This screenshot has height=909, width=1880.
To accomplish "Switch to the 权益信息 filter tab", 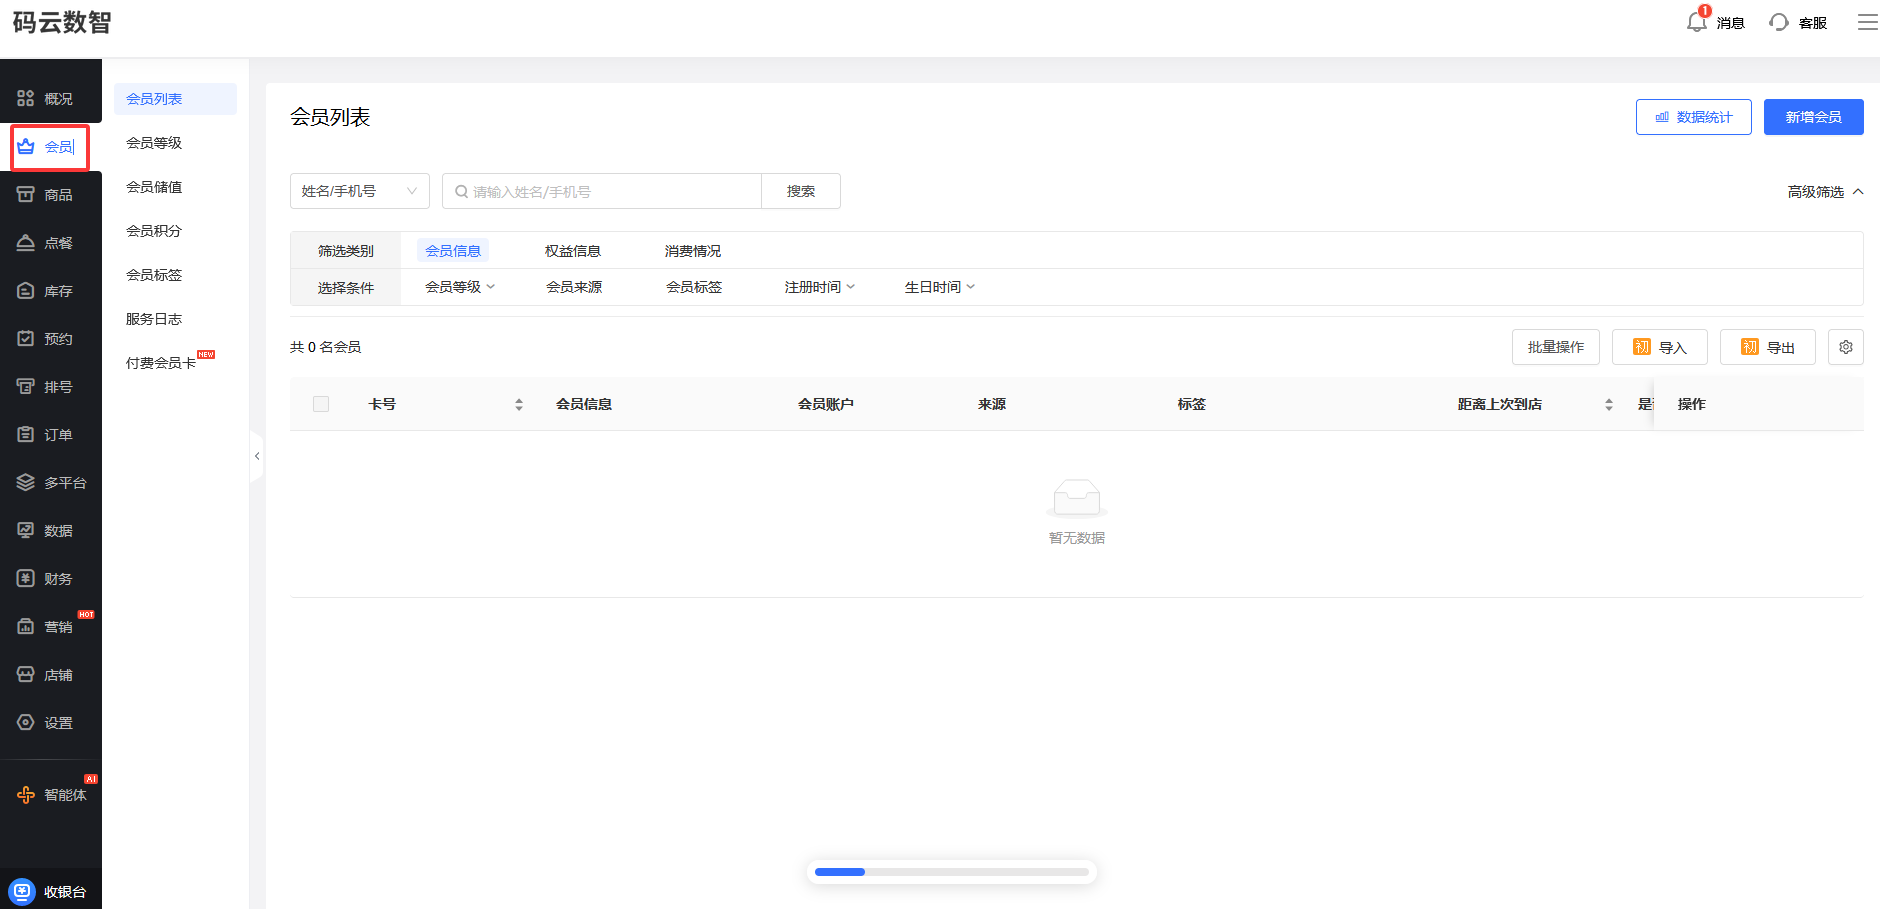I will 572,251.
